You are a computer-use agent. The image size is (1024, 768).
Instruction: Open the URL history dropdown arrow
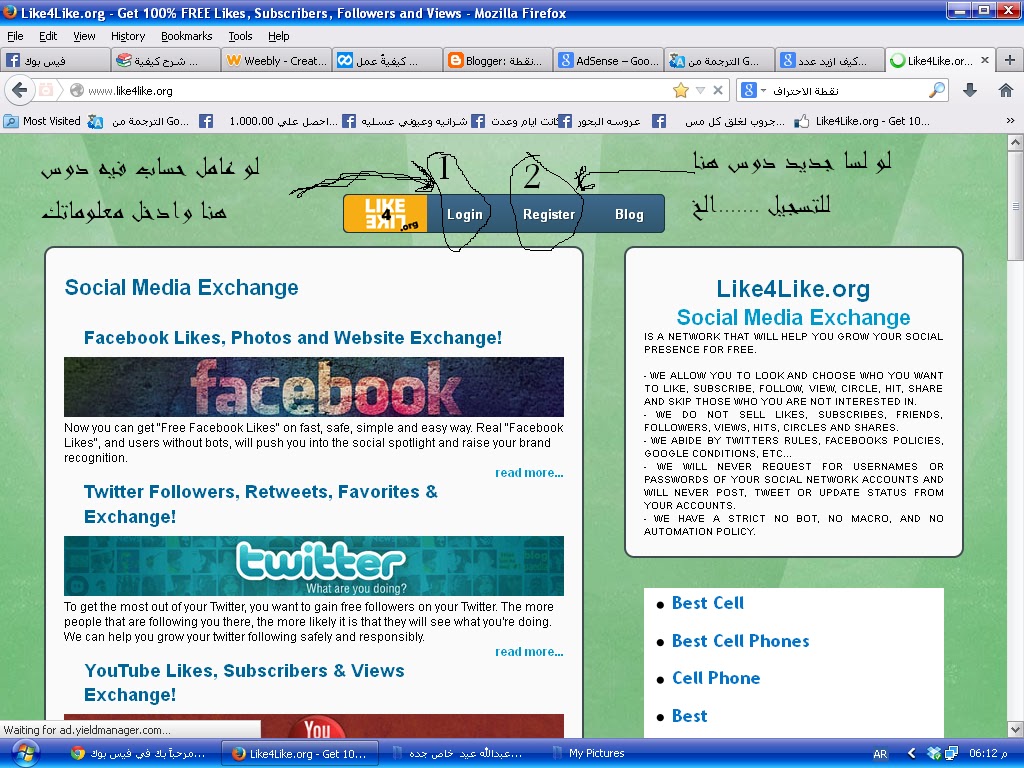700,90
